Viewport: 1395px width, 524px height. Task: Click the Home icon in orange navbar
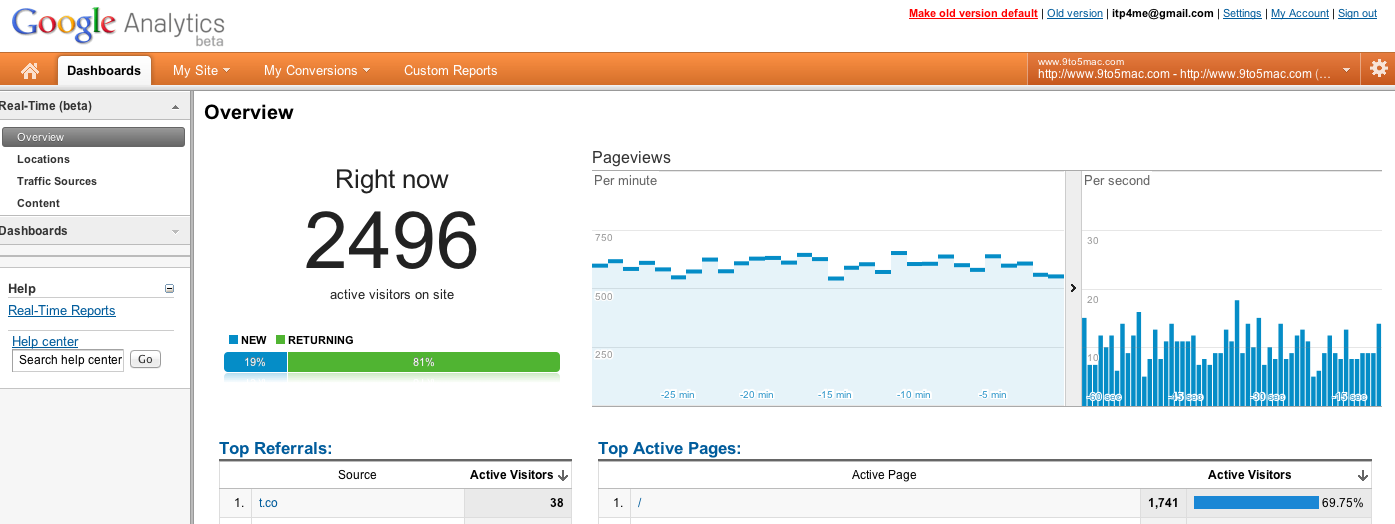30,70
